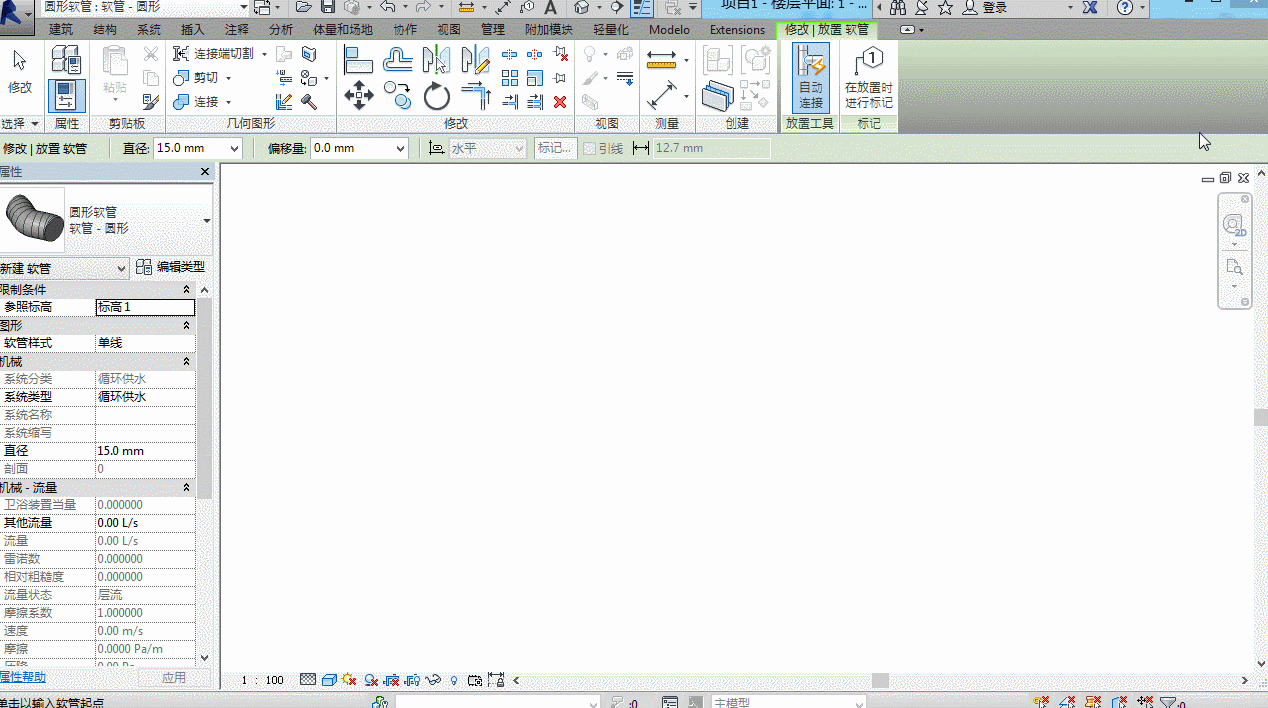The image size is (1268, 708).
Task: Click the Align tool icon
Action: click(358, 60)
